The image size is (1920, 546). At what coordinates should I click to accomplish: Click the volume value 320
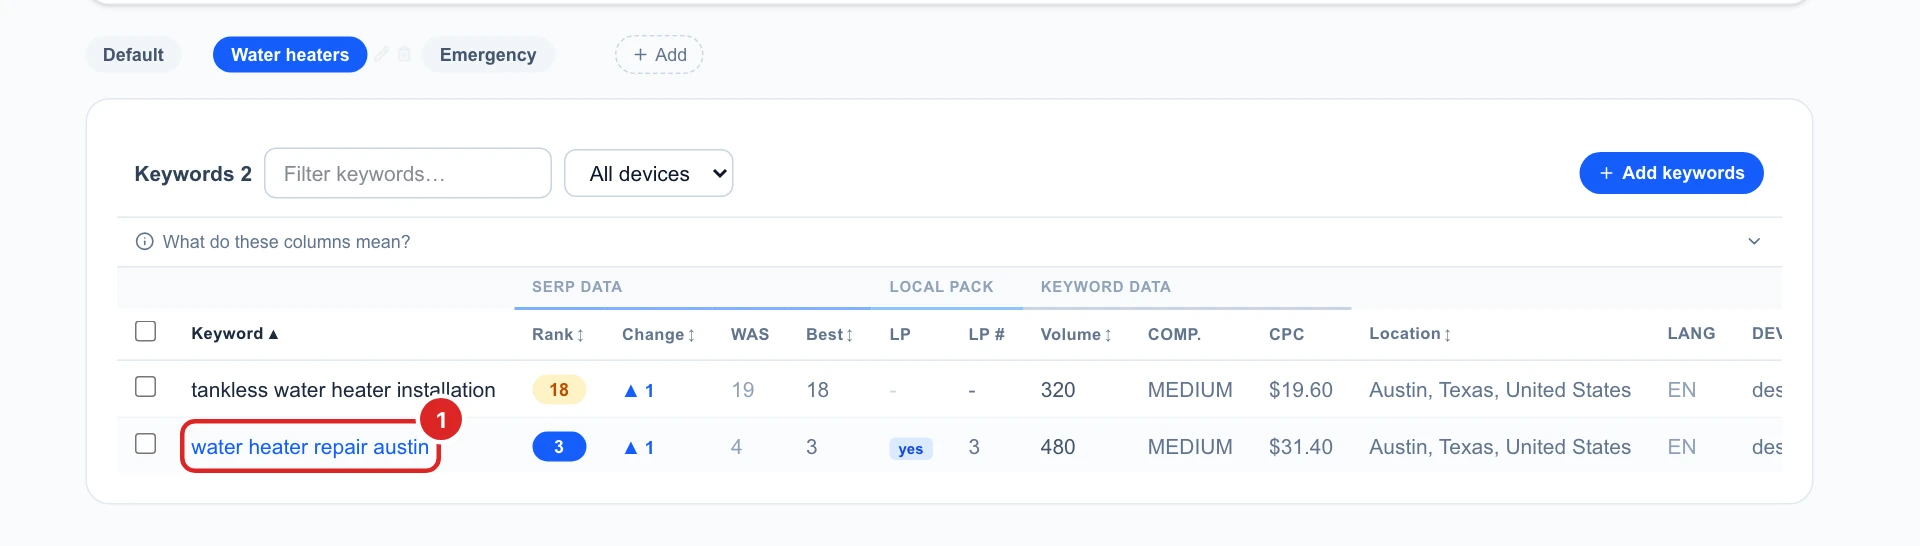point(1058,390)
